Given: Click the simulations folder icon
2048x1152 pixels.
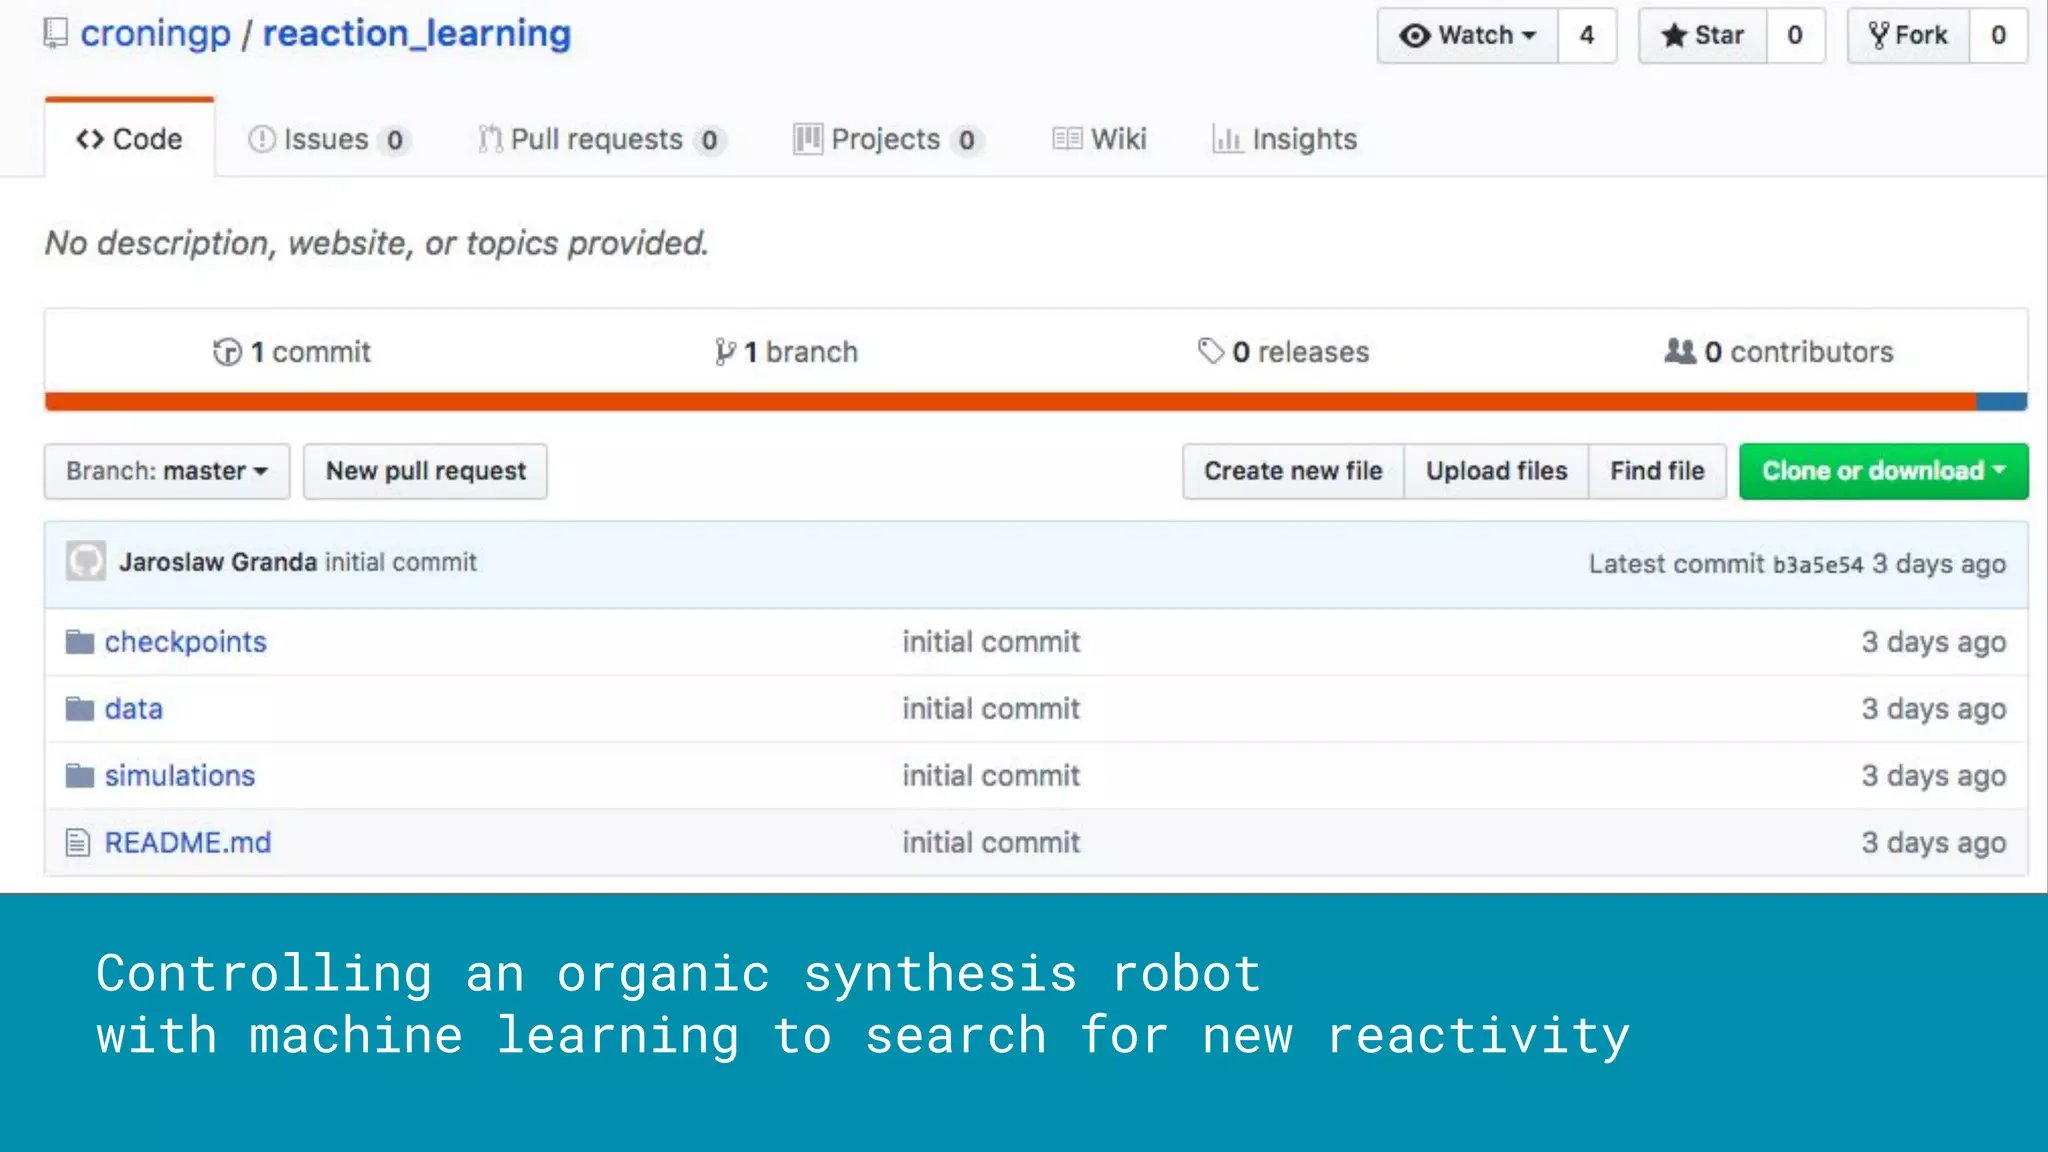Looking at the screenshot, I should click(80, 776).
